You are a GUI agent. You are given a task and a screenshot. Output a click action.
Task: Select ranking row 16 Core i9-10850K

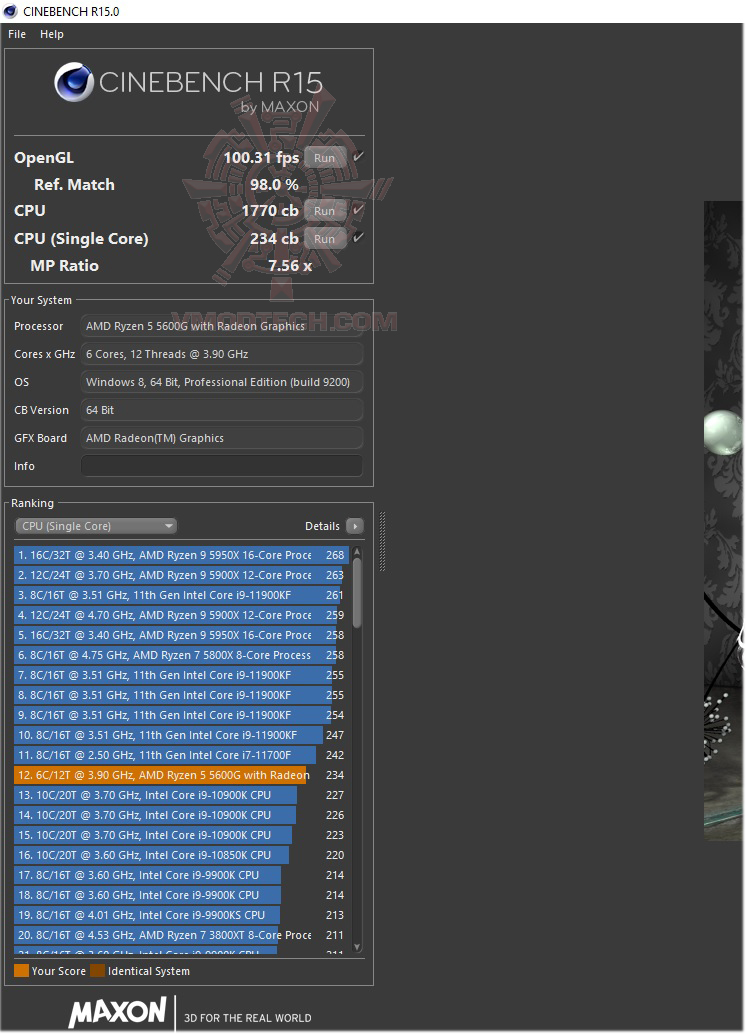(181, 855)
